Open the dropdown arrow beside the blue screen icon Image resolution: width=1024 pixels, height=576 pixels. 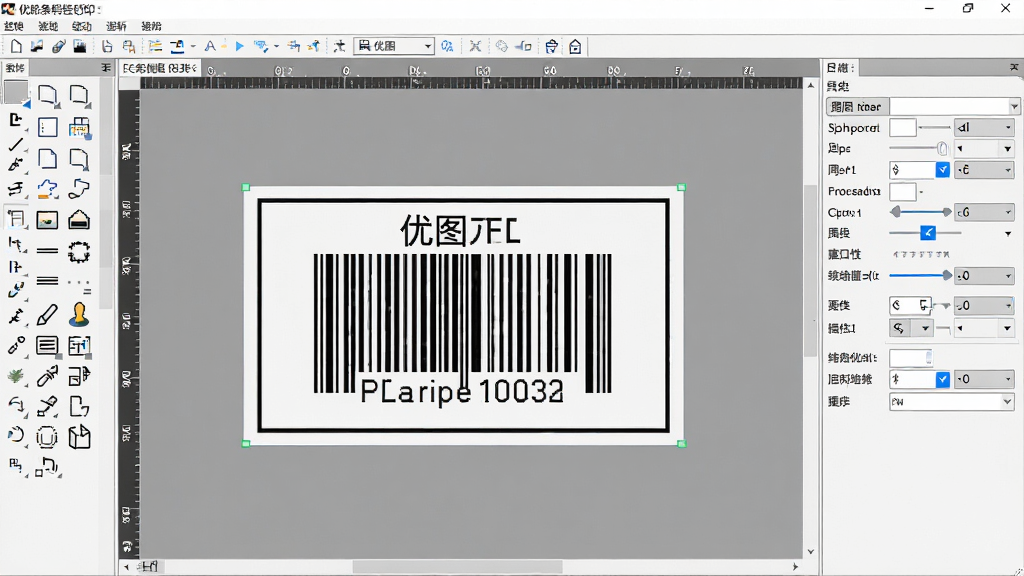(x=276, y=46)
